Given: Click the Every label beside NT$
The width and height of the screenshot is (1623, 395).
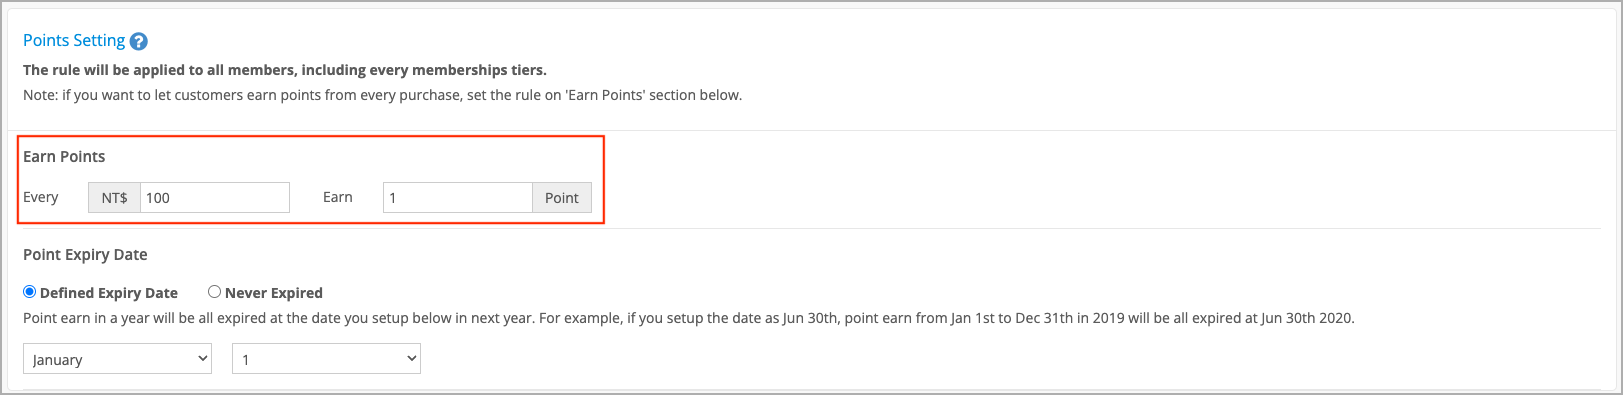Looking at the screenshot, I should coord(41,197).
